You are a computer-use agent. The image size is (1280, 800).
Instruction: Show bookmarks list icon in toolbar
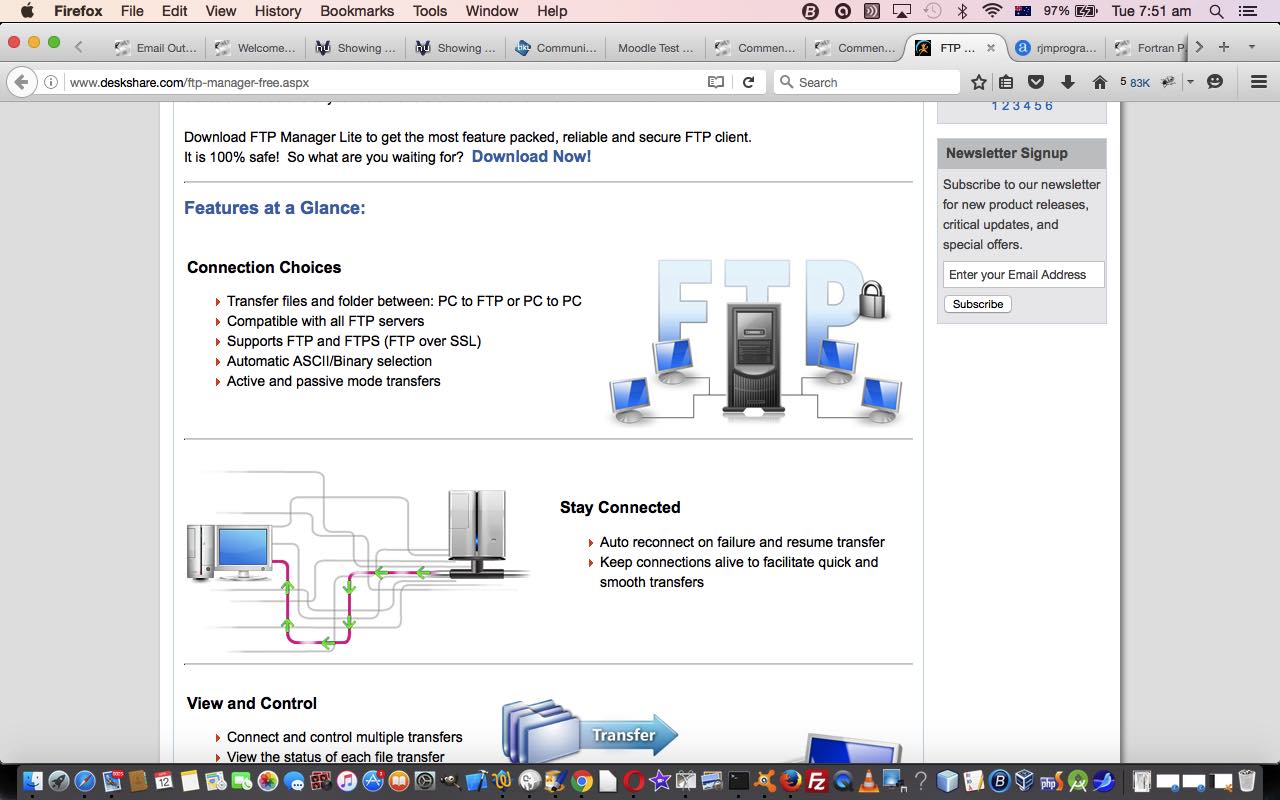[1006, 82]
